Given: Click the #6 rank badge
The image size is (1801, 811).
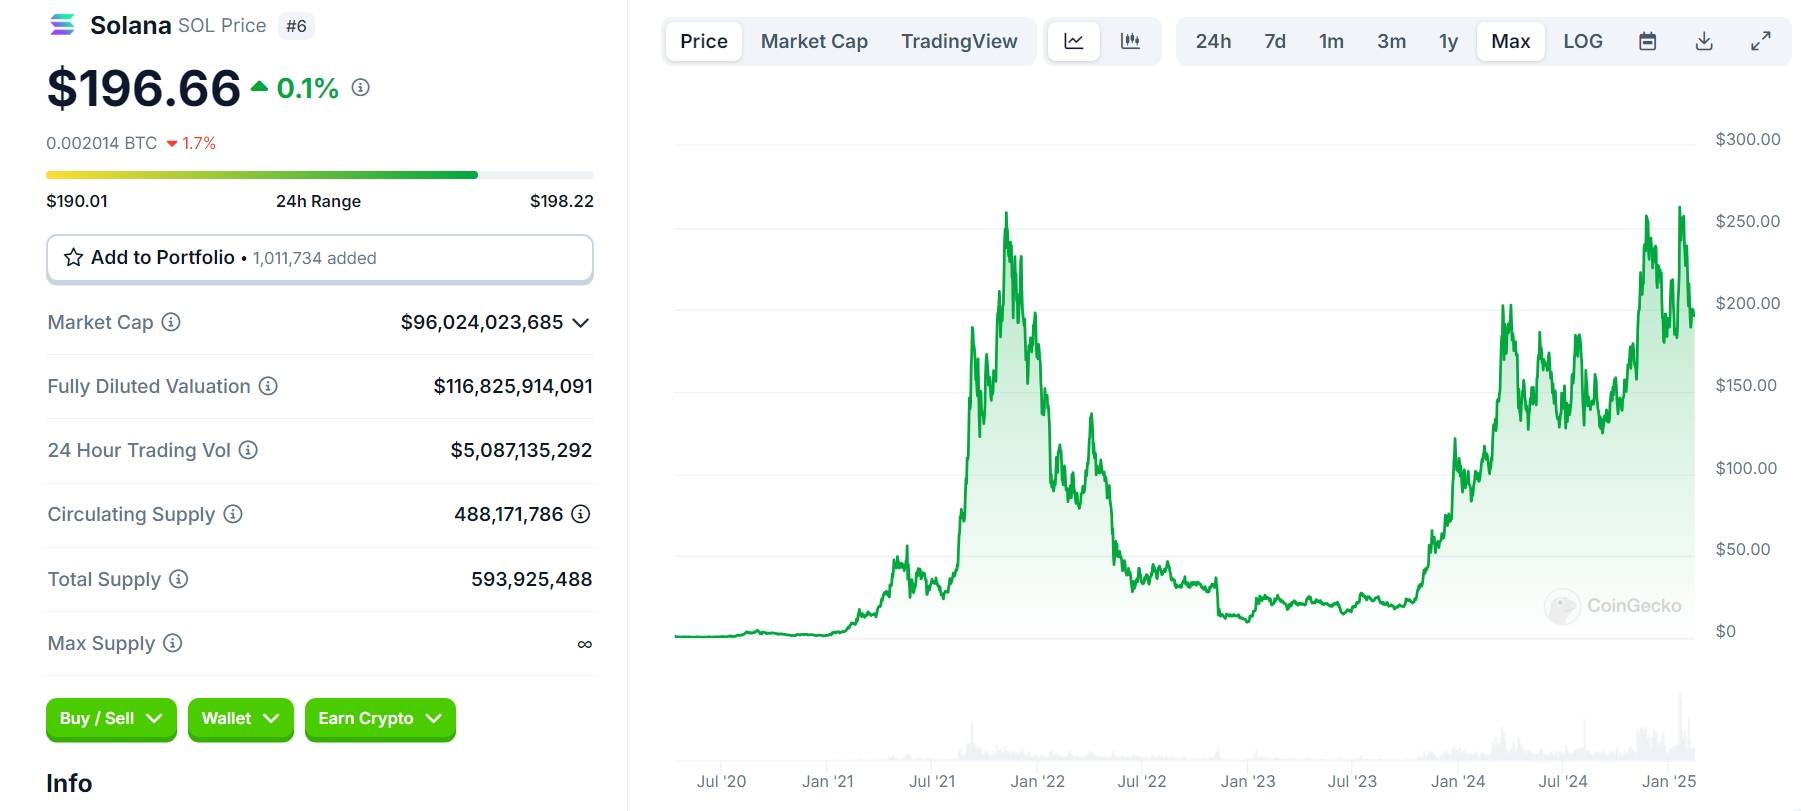Looking at the screenshot, I should click(x=296, y=26).
